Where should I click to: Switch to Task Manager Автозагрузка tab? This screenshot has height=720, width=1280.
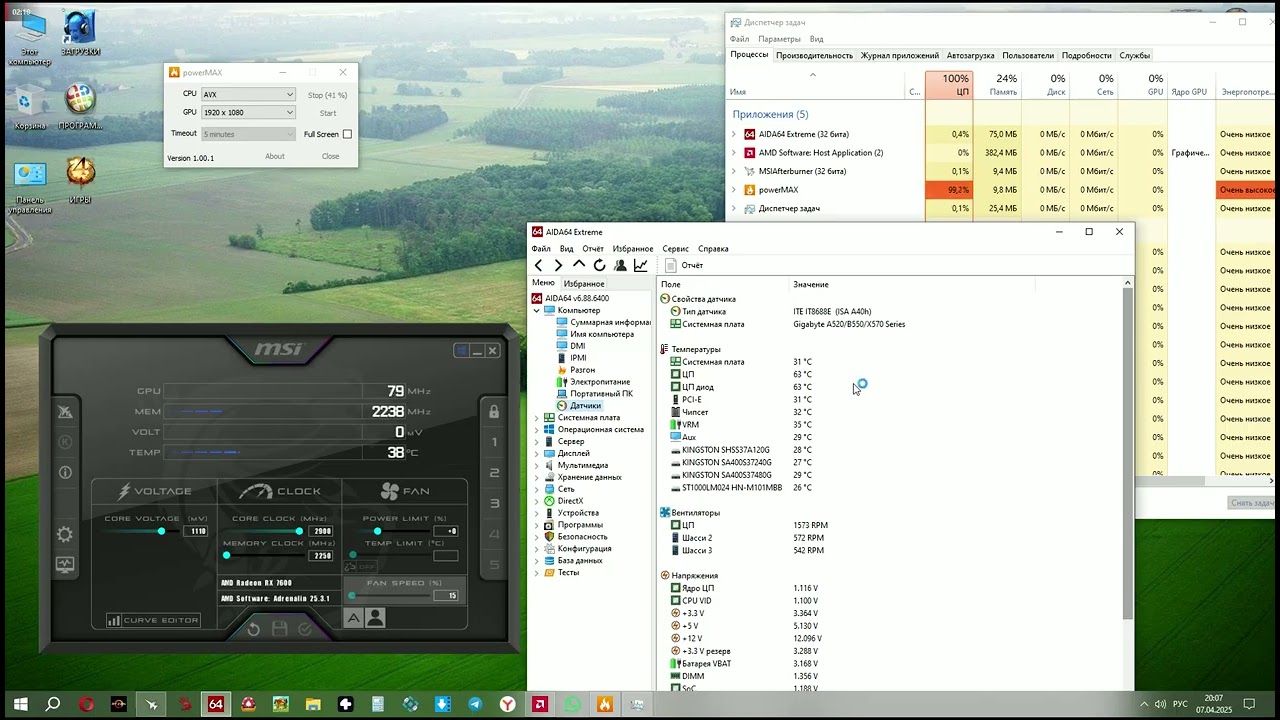coord(970,55)
